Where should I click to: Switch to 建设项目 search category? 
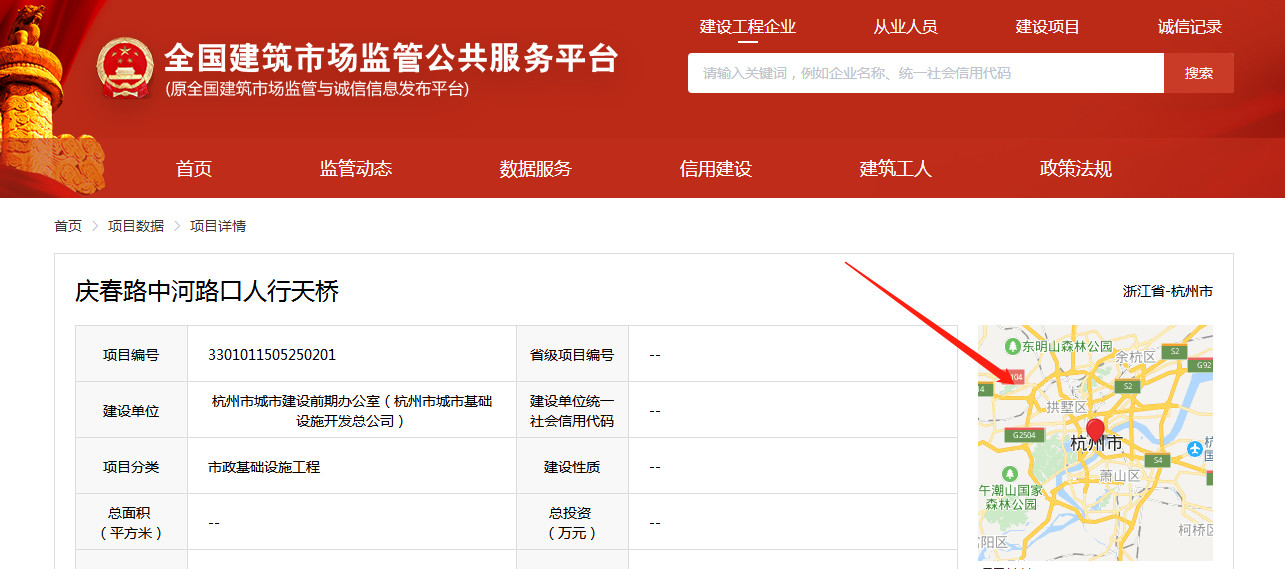point(1048,27)
